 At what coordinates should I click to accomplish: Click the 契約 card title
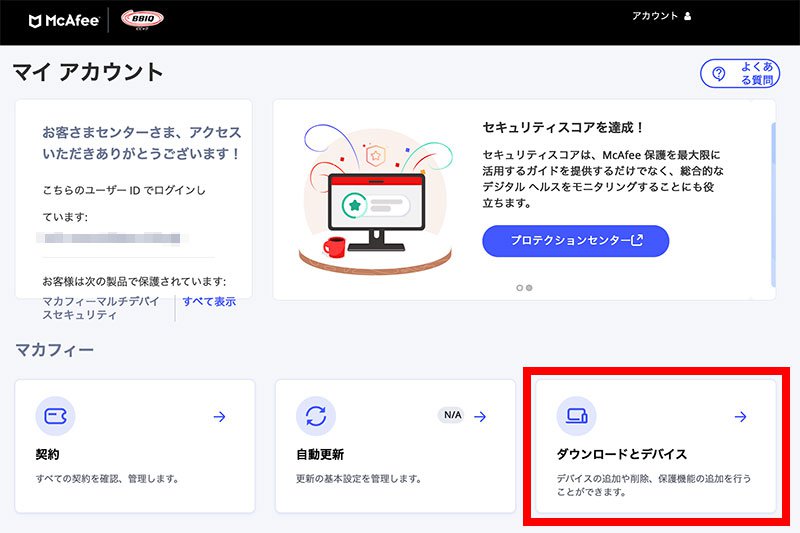coord(47,454)
